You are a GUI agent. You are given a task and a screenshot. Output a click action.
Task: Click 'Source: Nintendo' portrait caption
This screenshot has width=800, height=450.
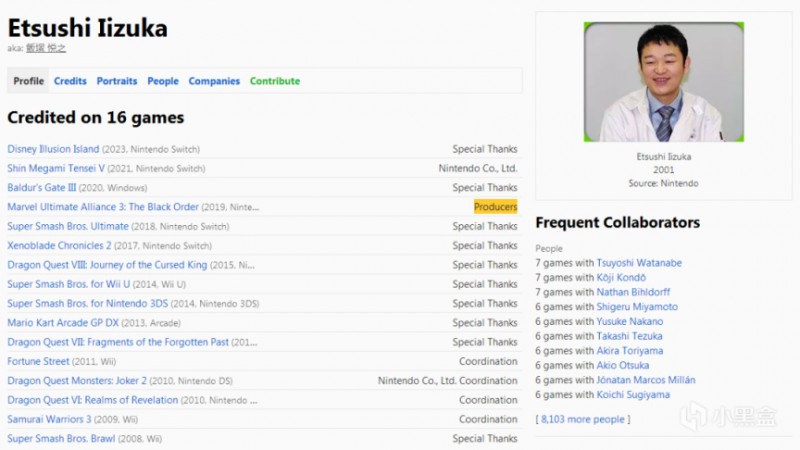click(x=663, y=183)
